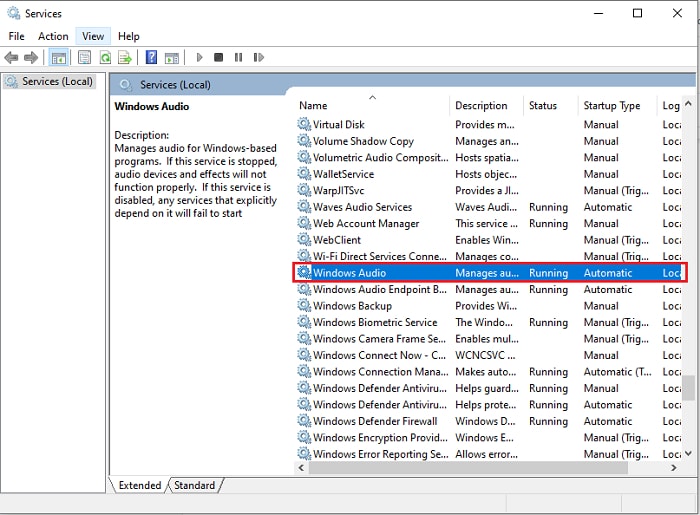The height and width of the screenshot is (515, 700).
Task: Click Automatic startup type of Windows Audio
Action: pyautogui.click(x=608, y=272)
